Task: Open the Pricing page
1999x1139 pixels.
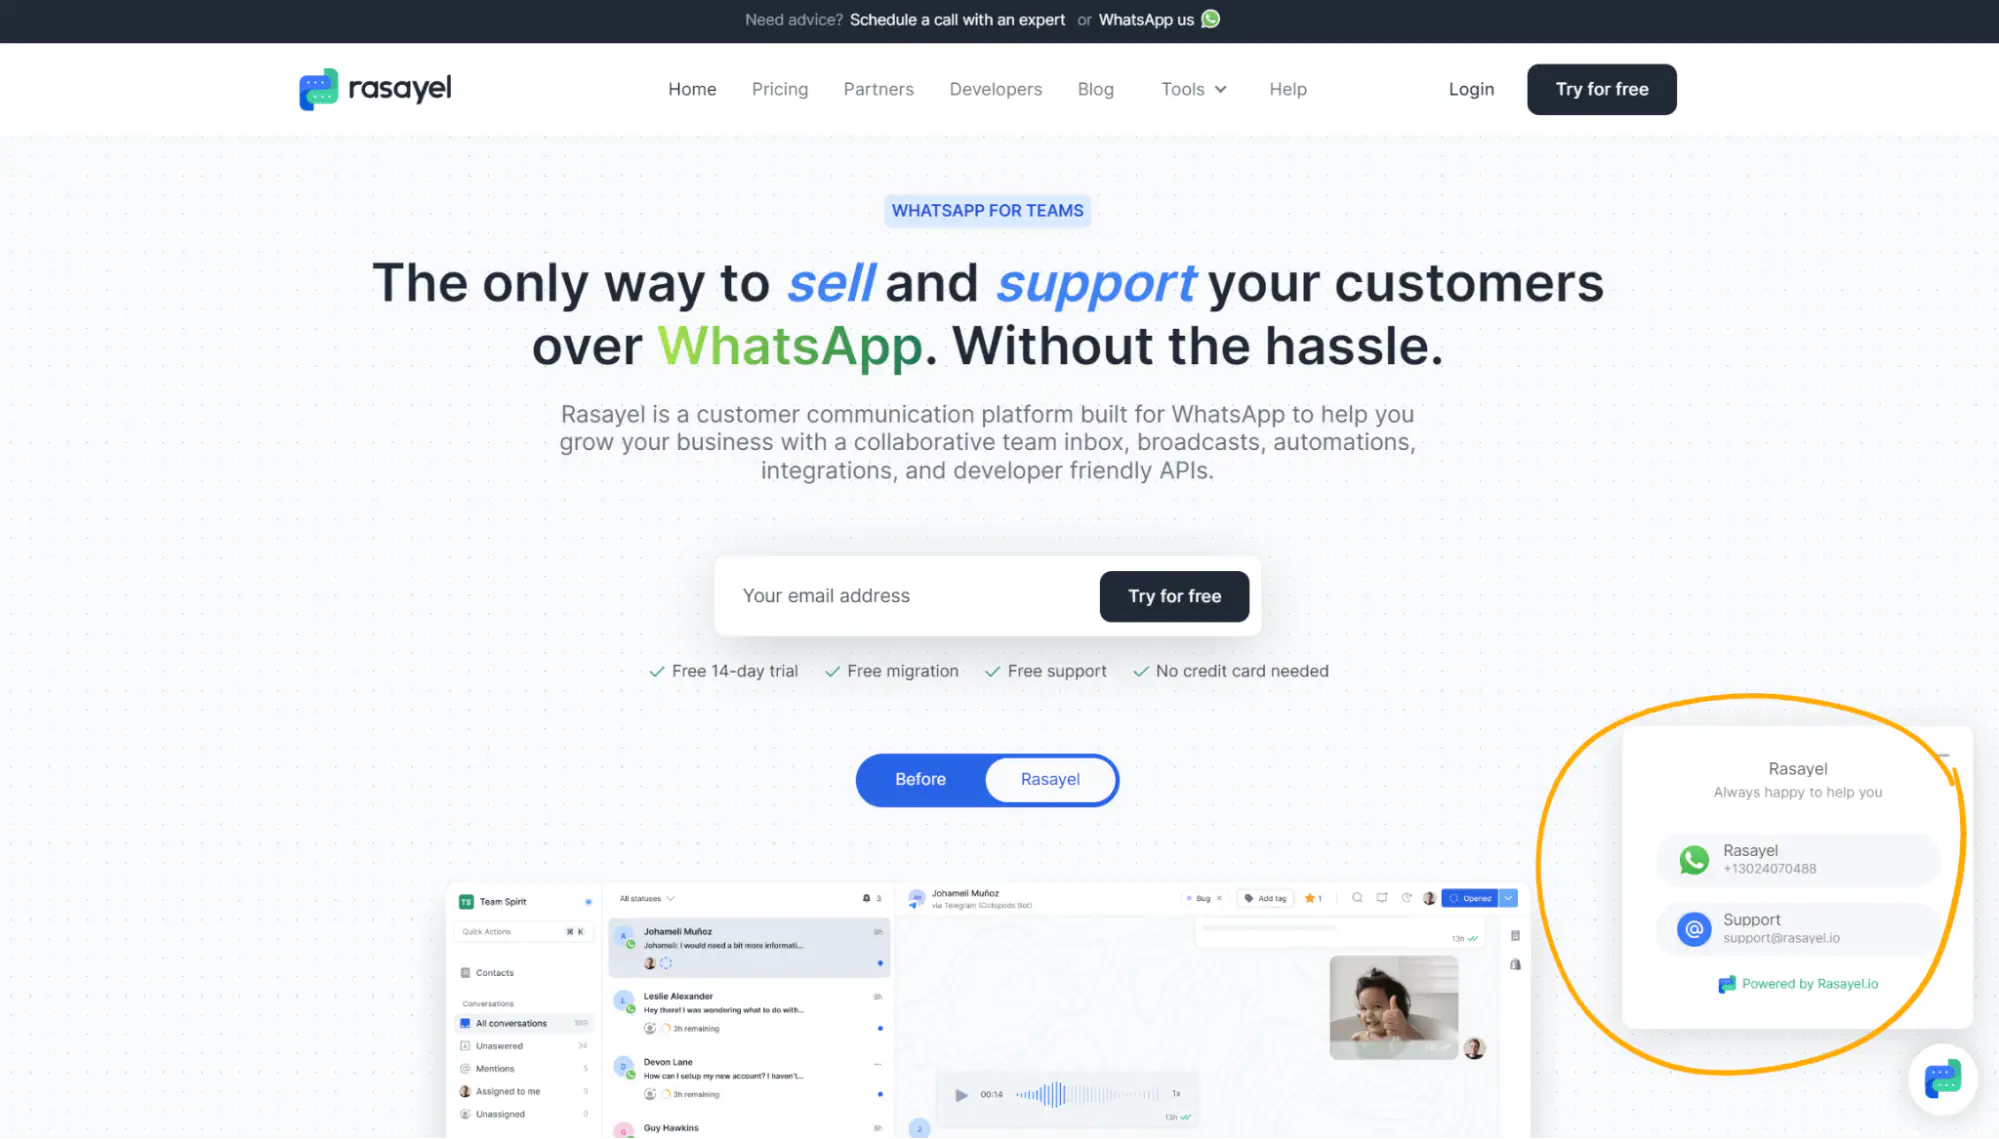Action: tap(778, 88)
